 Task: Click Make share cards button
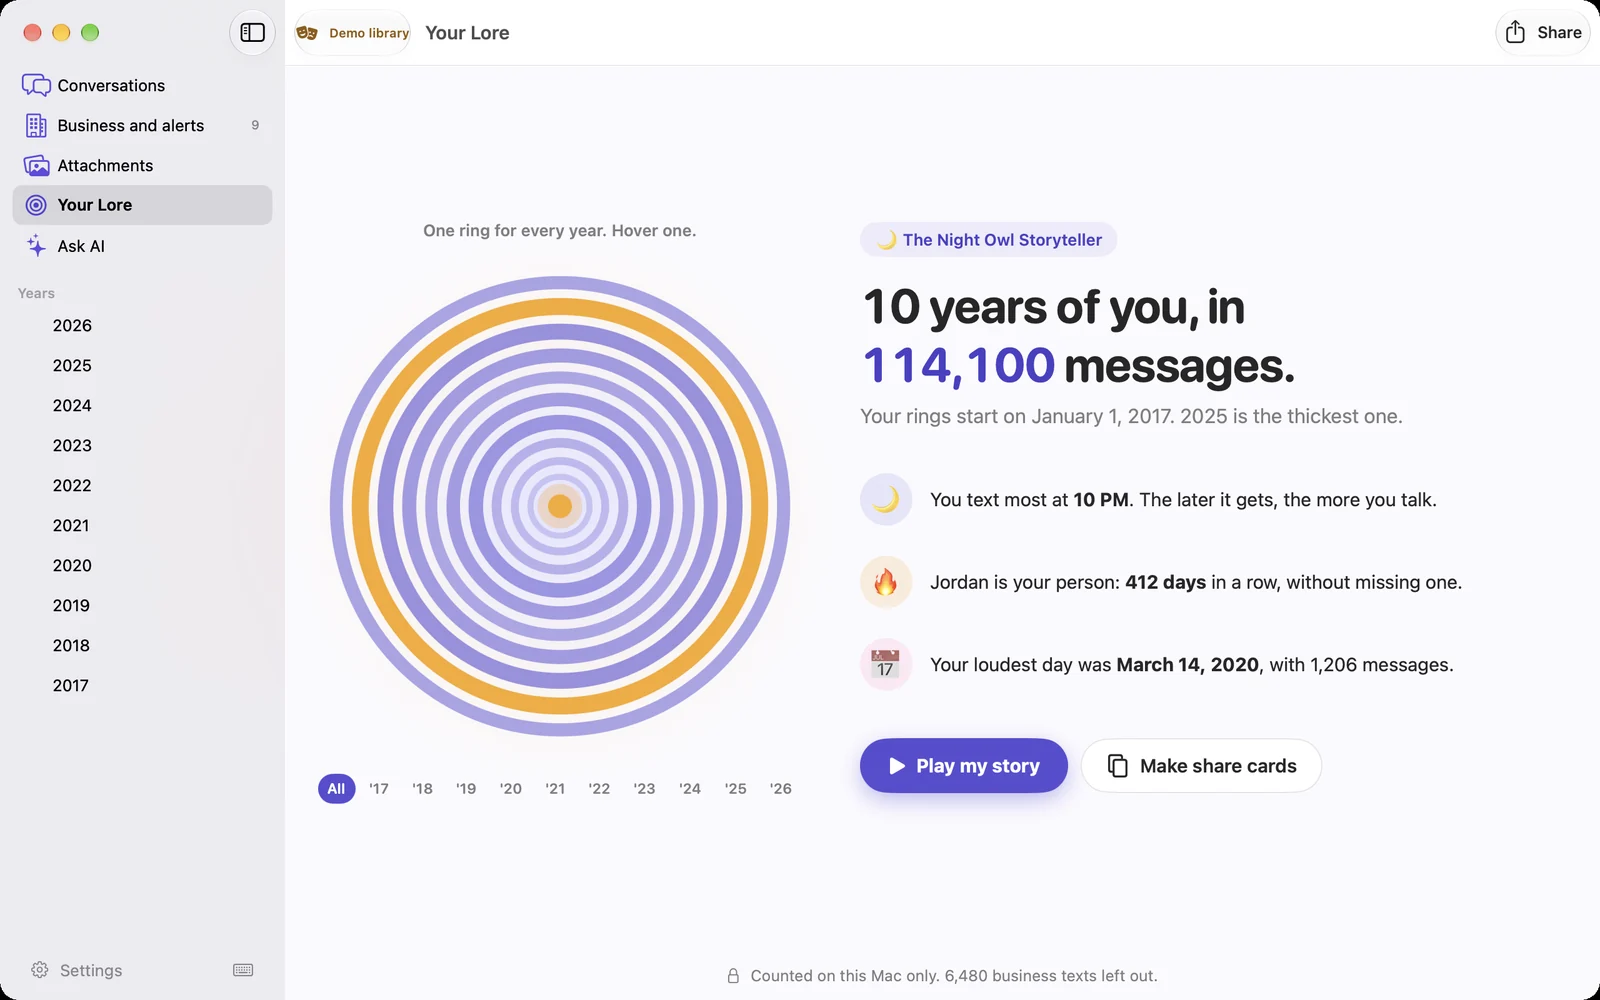(1201, 766)
